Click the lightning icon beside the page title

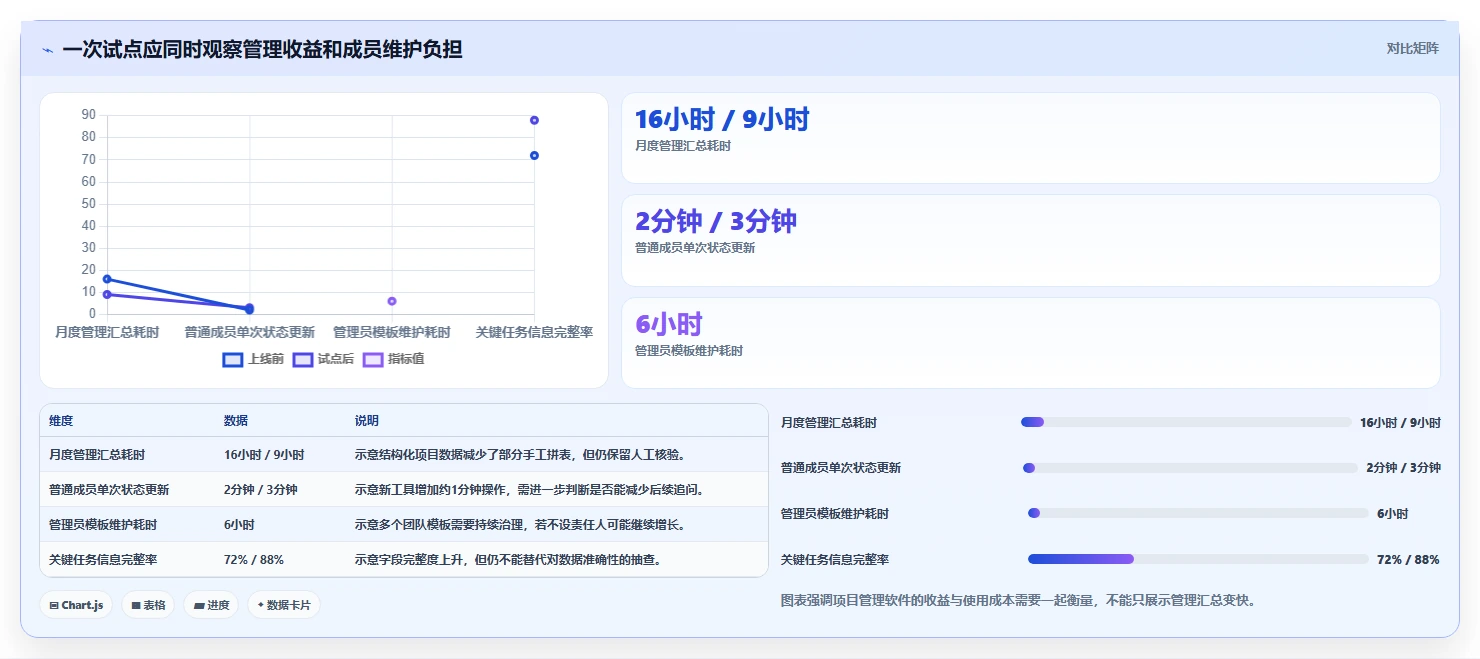coord(48,50)
